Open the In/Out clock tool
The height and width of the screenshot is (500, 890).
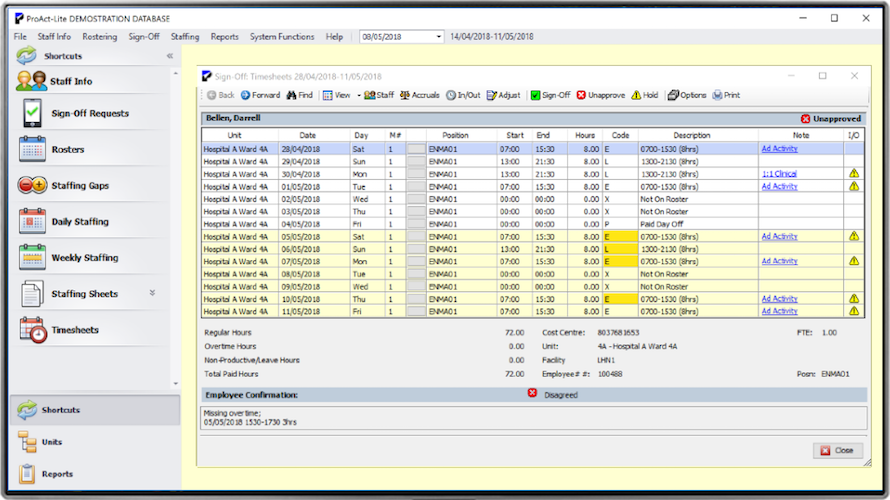pyautogui.click(x=463, y=95)
